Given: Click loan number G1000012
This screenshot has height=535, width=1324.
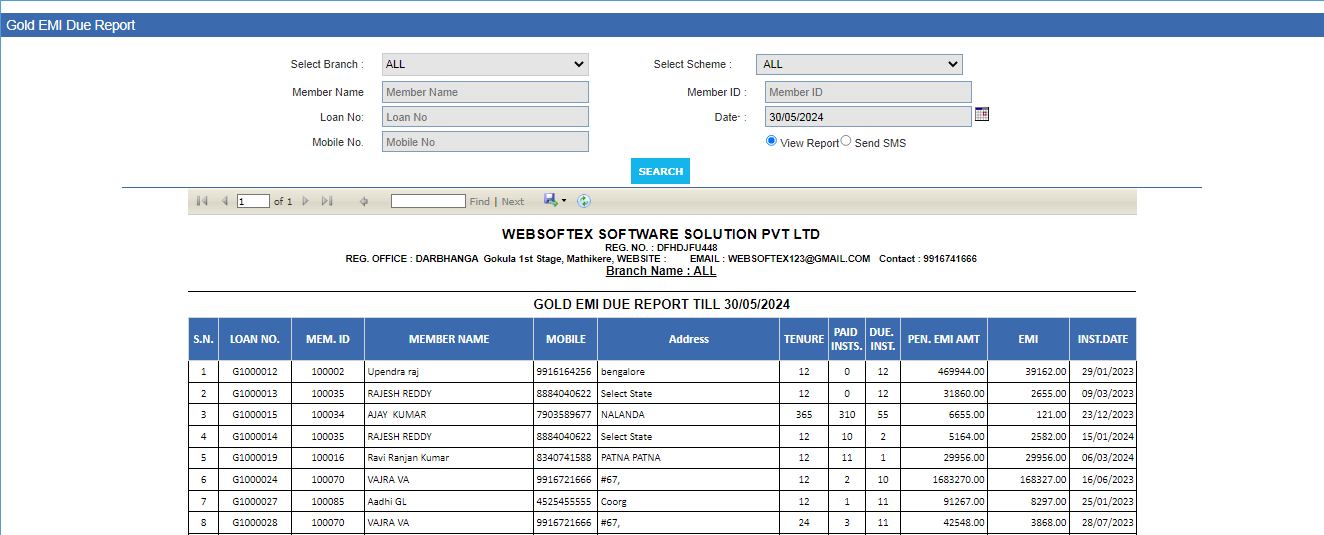Looking at the screenshot, I should click(255, 372).
